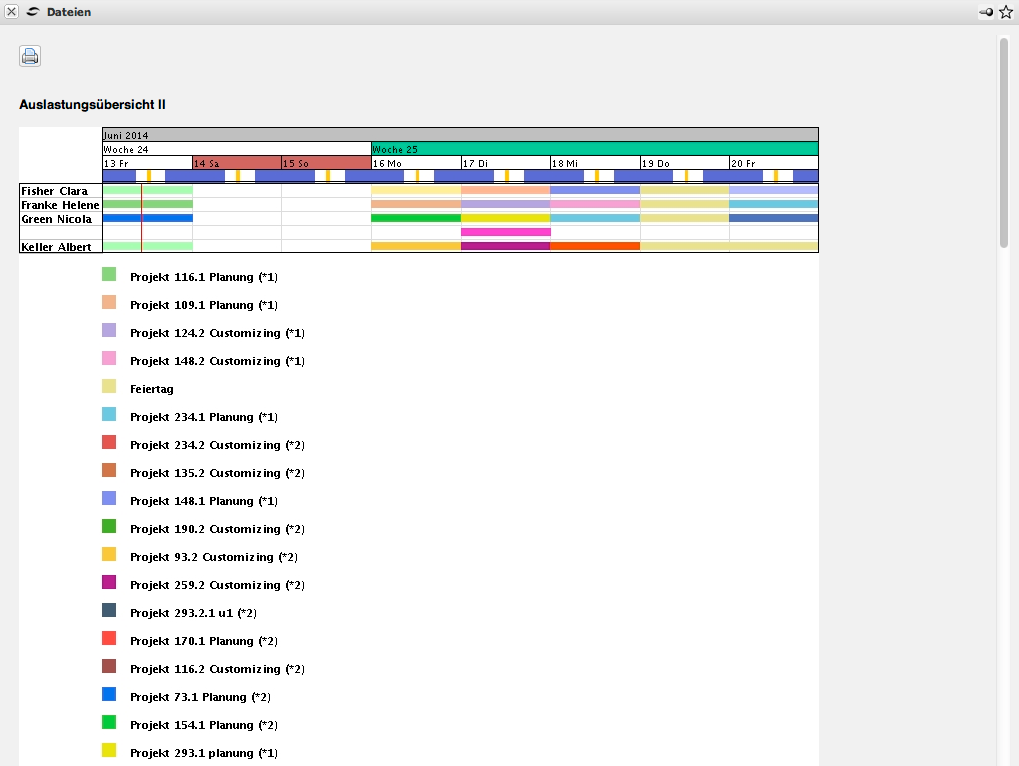Click the Juni 2014 month header
Viewport: 1019px width, 766px height.
(460, 135)
